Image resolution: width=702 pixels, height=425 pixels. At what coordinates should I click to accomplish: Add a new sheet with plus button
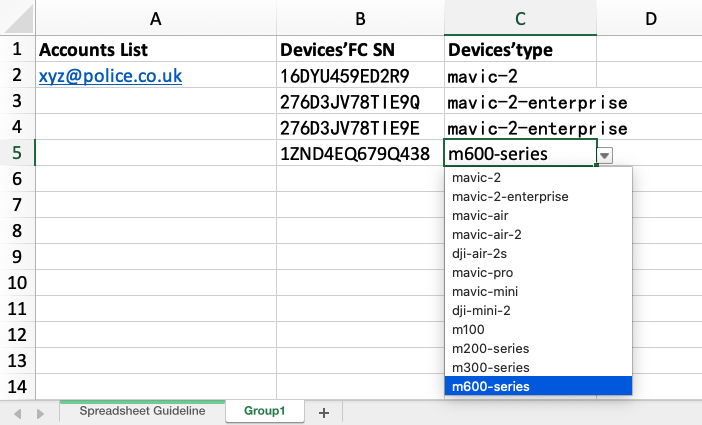[x=324, y=412]
